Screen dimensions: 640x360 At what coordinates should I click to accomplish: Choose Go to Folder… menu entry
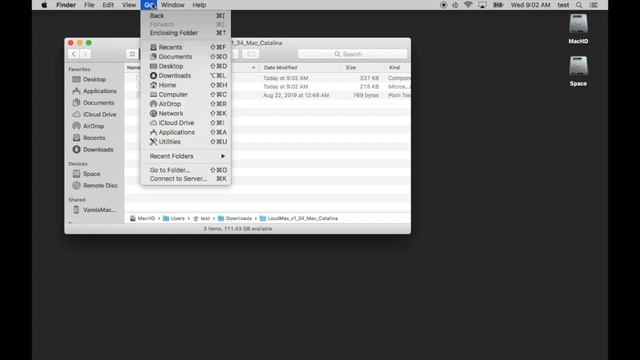pos(186,170)
